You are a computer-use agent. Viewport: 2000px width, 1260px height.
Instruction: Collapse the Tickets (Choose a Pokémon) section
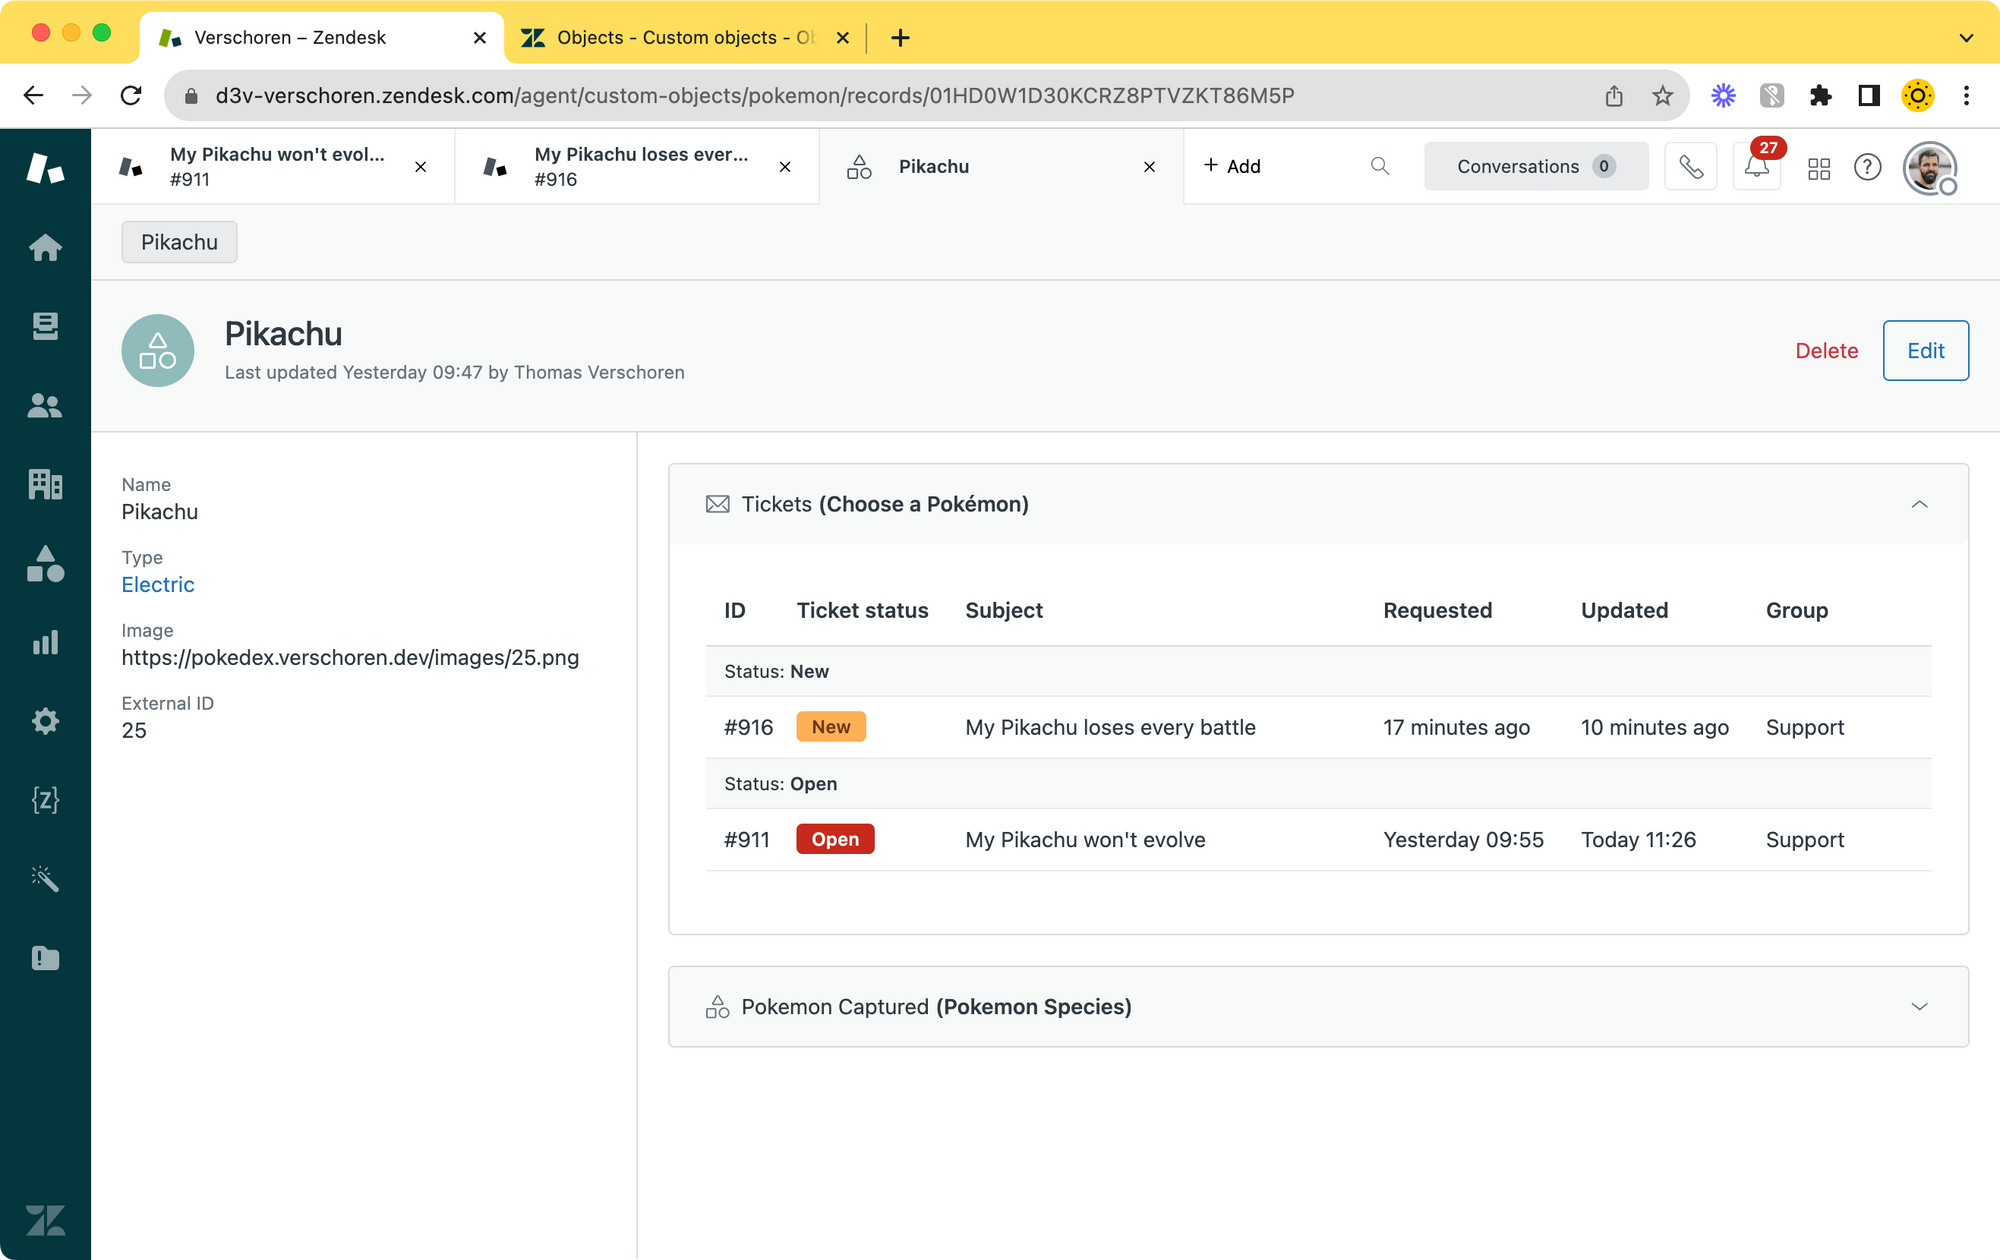(x=1919, y=504)
